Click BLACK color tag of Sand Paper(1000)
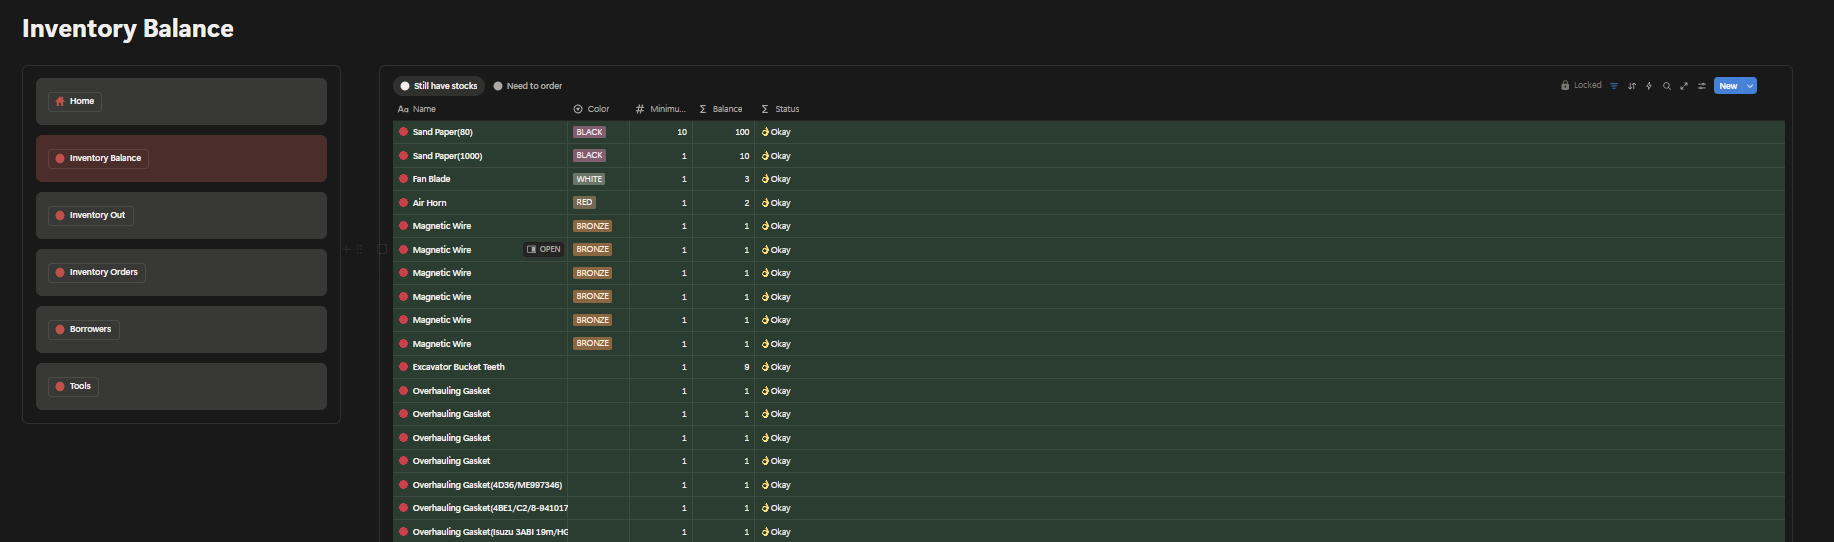 tap(589, 155)
